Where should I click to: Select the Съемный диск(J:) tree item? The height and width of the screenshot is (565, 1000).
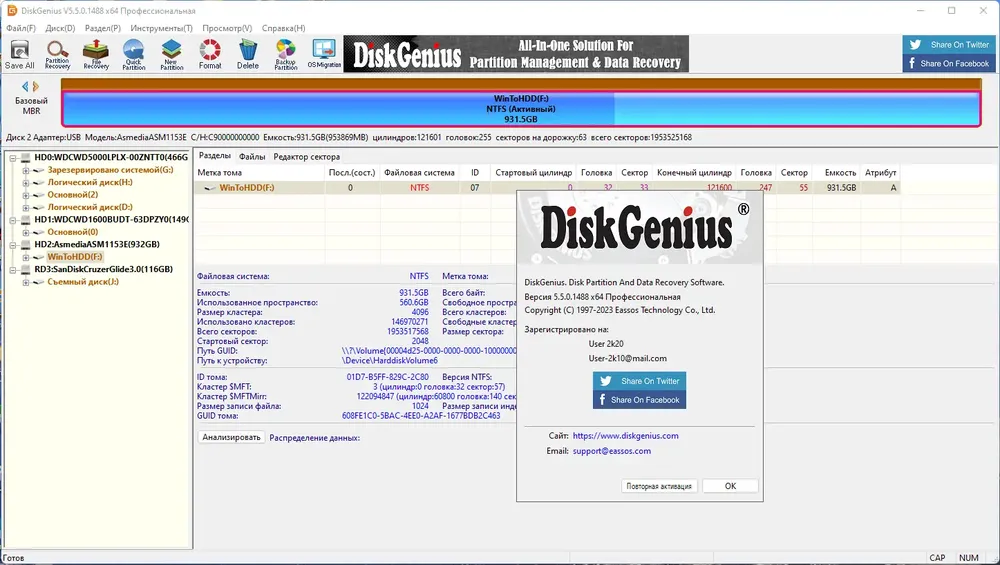83,282
